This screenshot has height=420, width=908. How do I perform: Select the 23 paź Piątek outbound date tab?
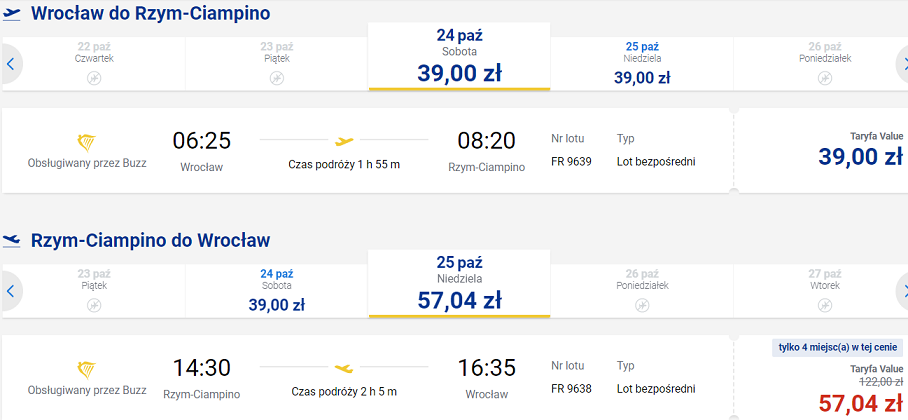pos(277,64)
